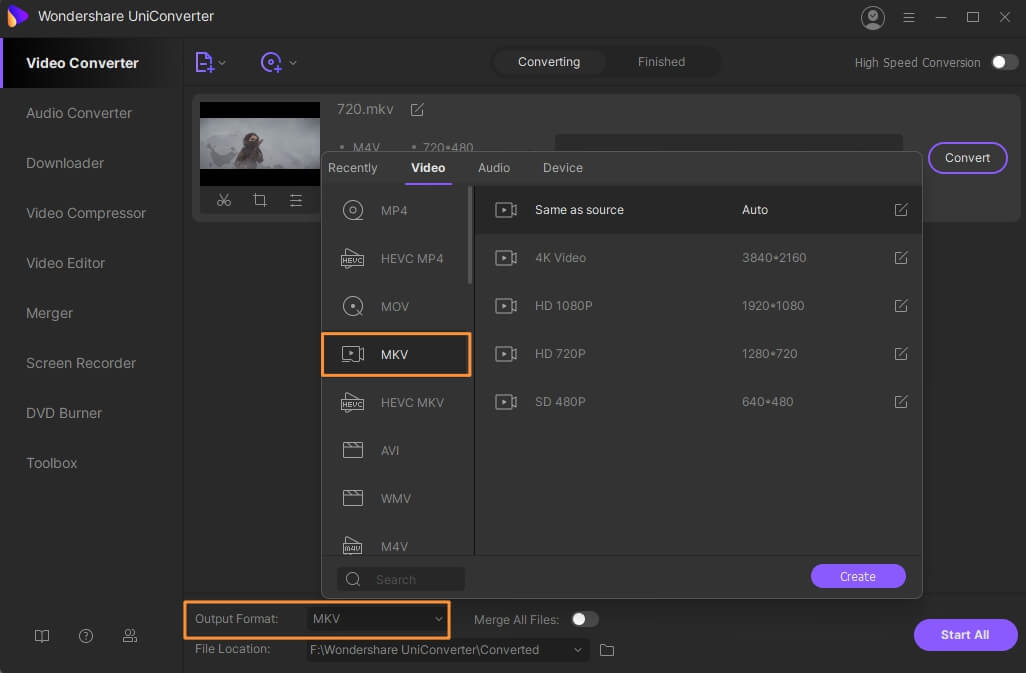Click the user account icon in title bar

(x=873, y=17)
